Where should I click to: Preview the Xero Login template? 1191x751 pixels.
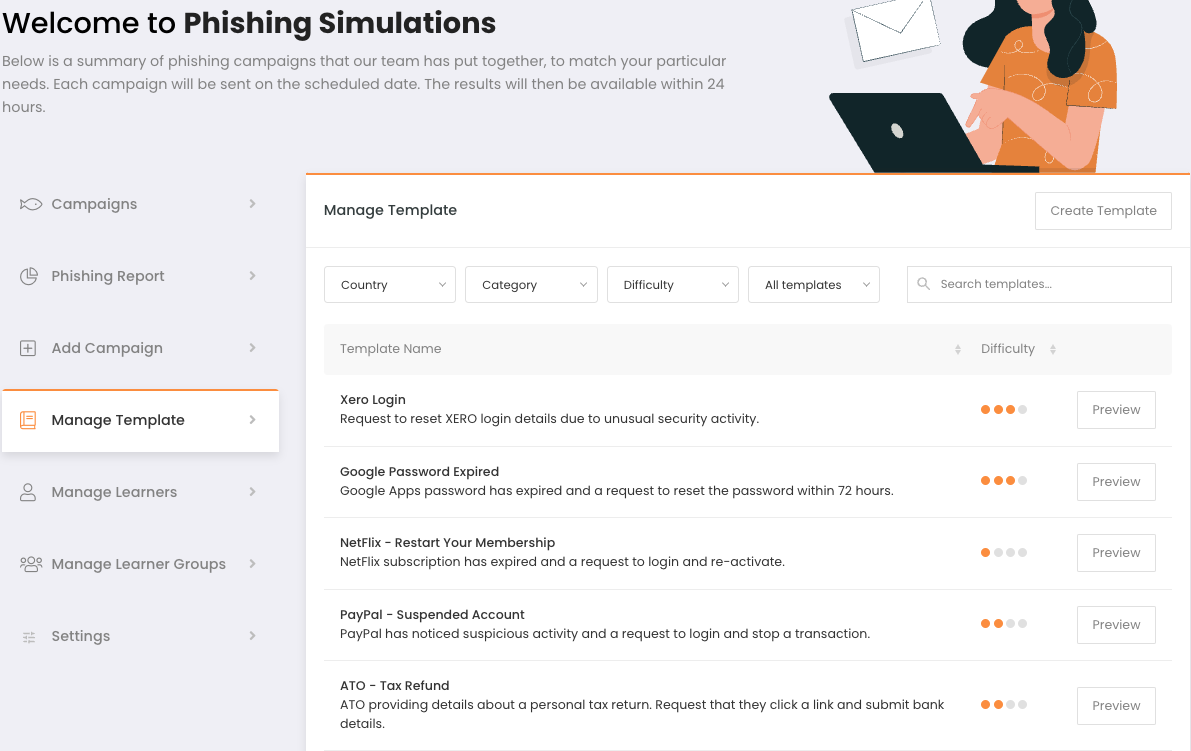point(1116,410)
